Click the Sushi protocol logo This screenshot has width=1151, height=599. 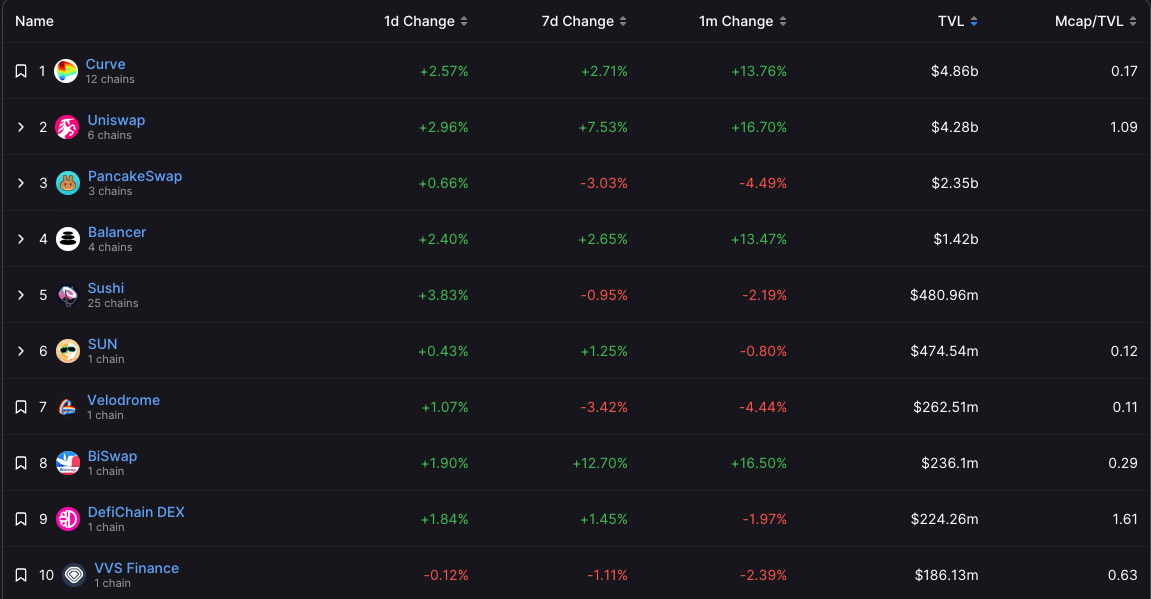pos(66,294)
